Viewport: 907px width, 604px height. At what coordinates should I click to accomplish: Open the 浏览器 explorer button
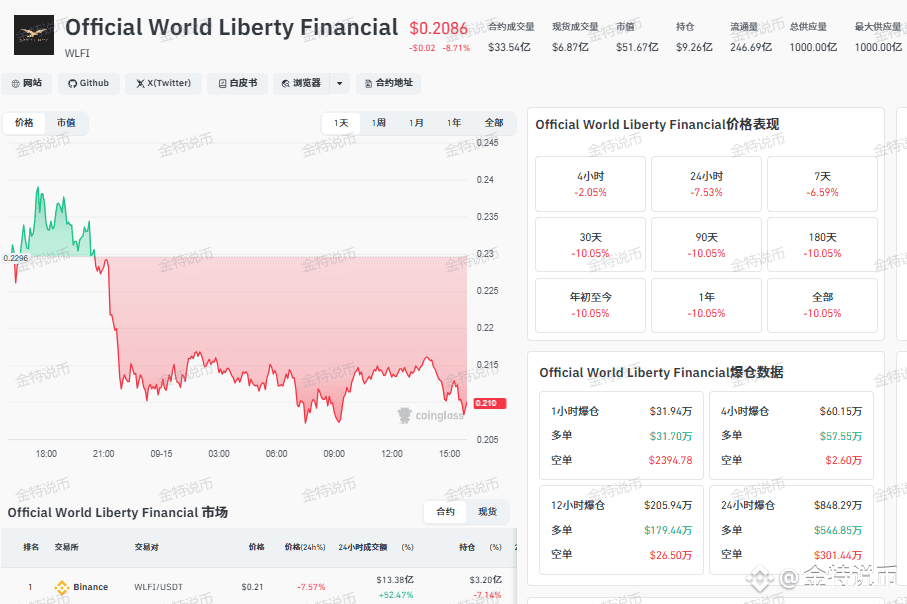pyautogui.click(x=301, y=83)
